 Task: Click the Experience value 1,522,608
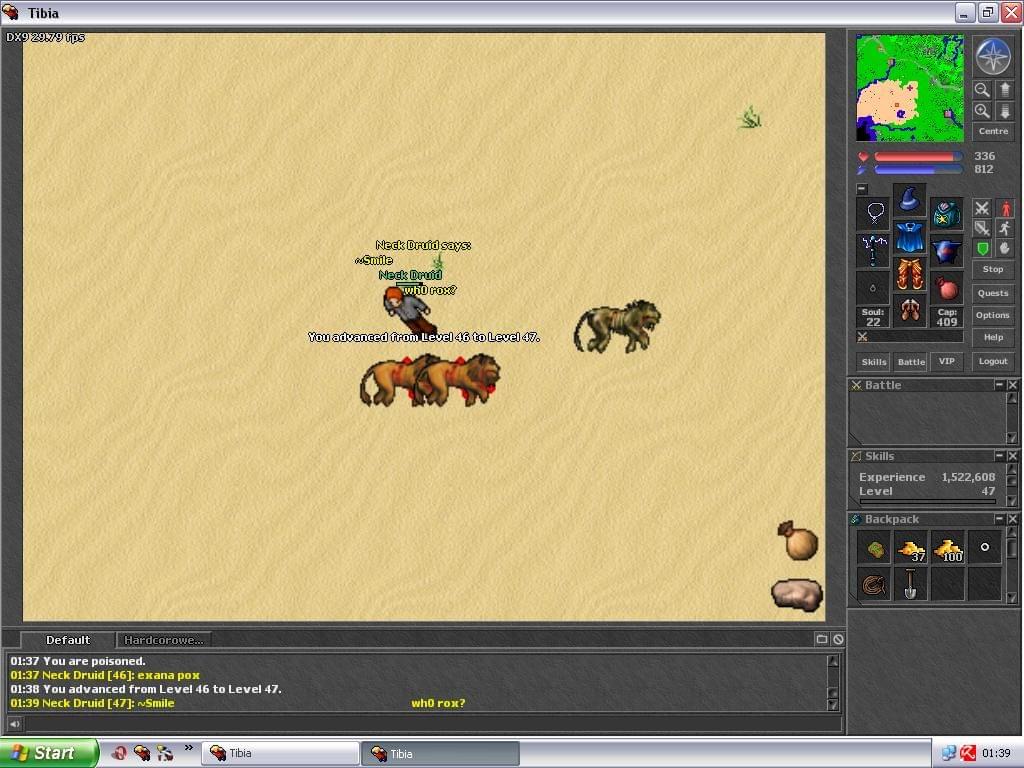point(968,477)
